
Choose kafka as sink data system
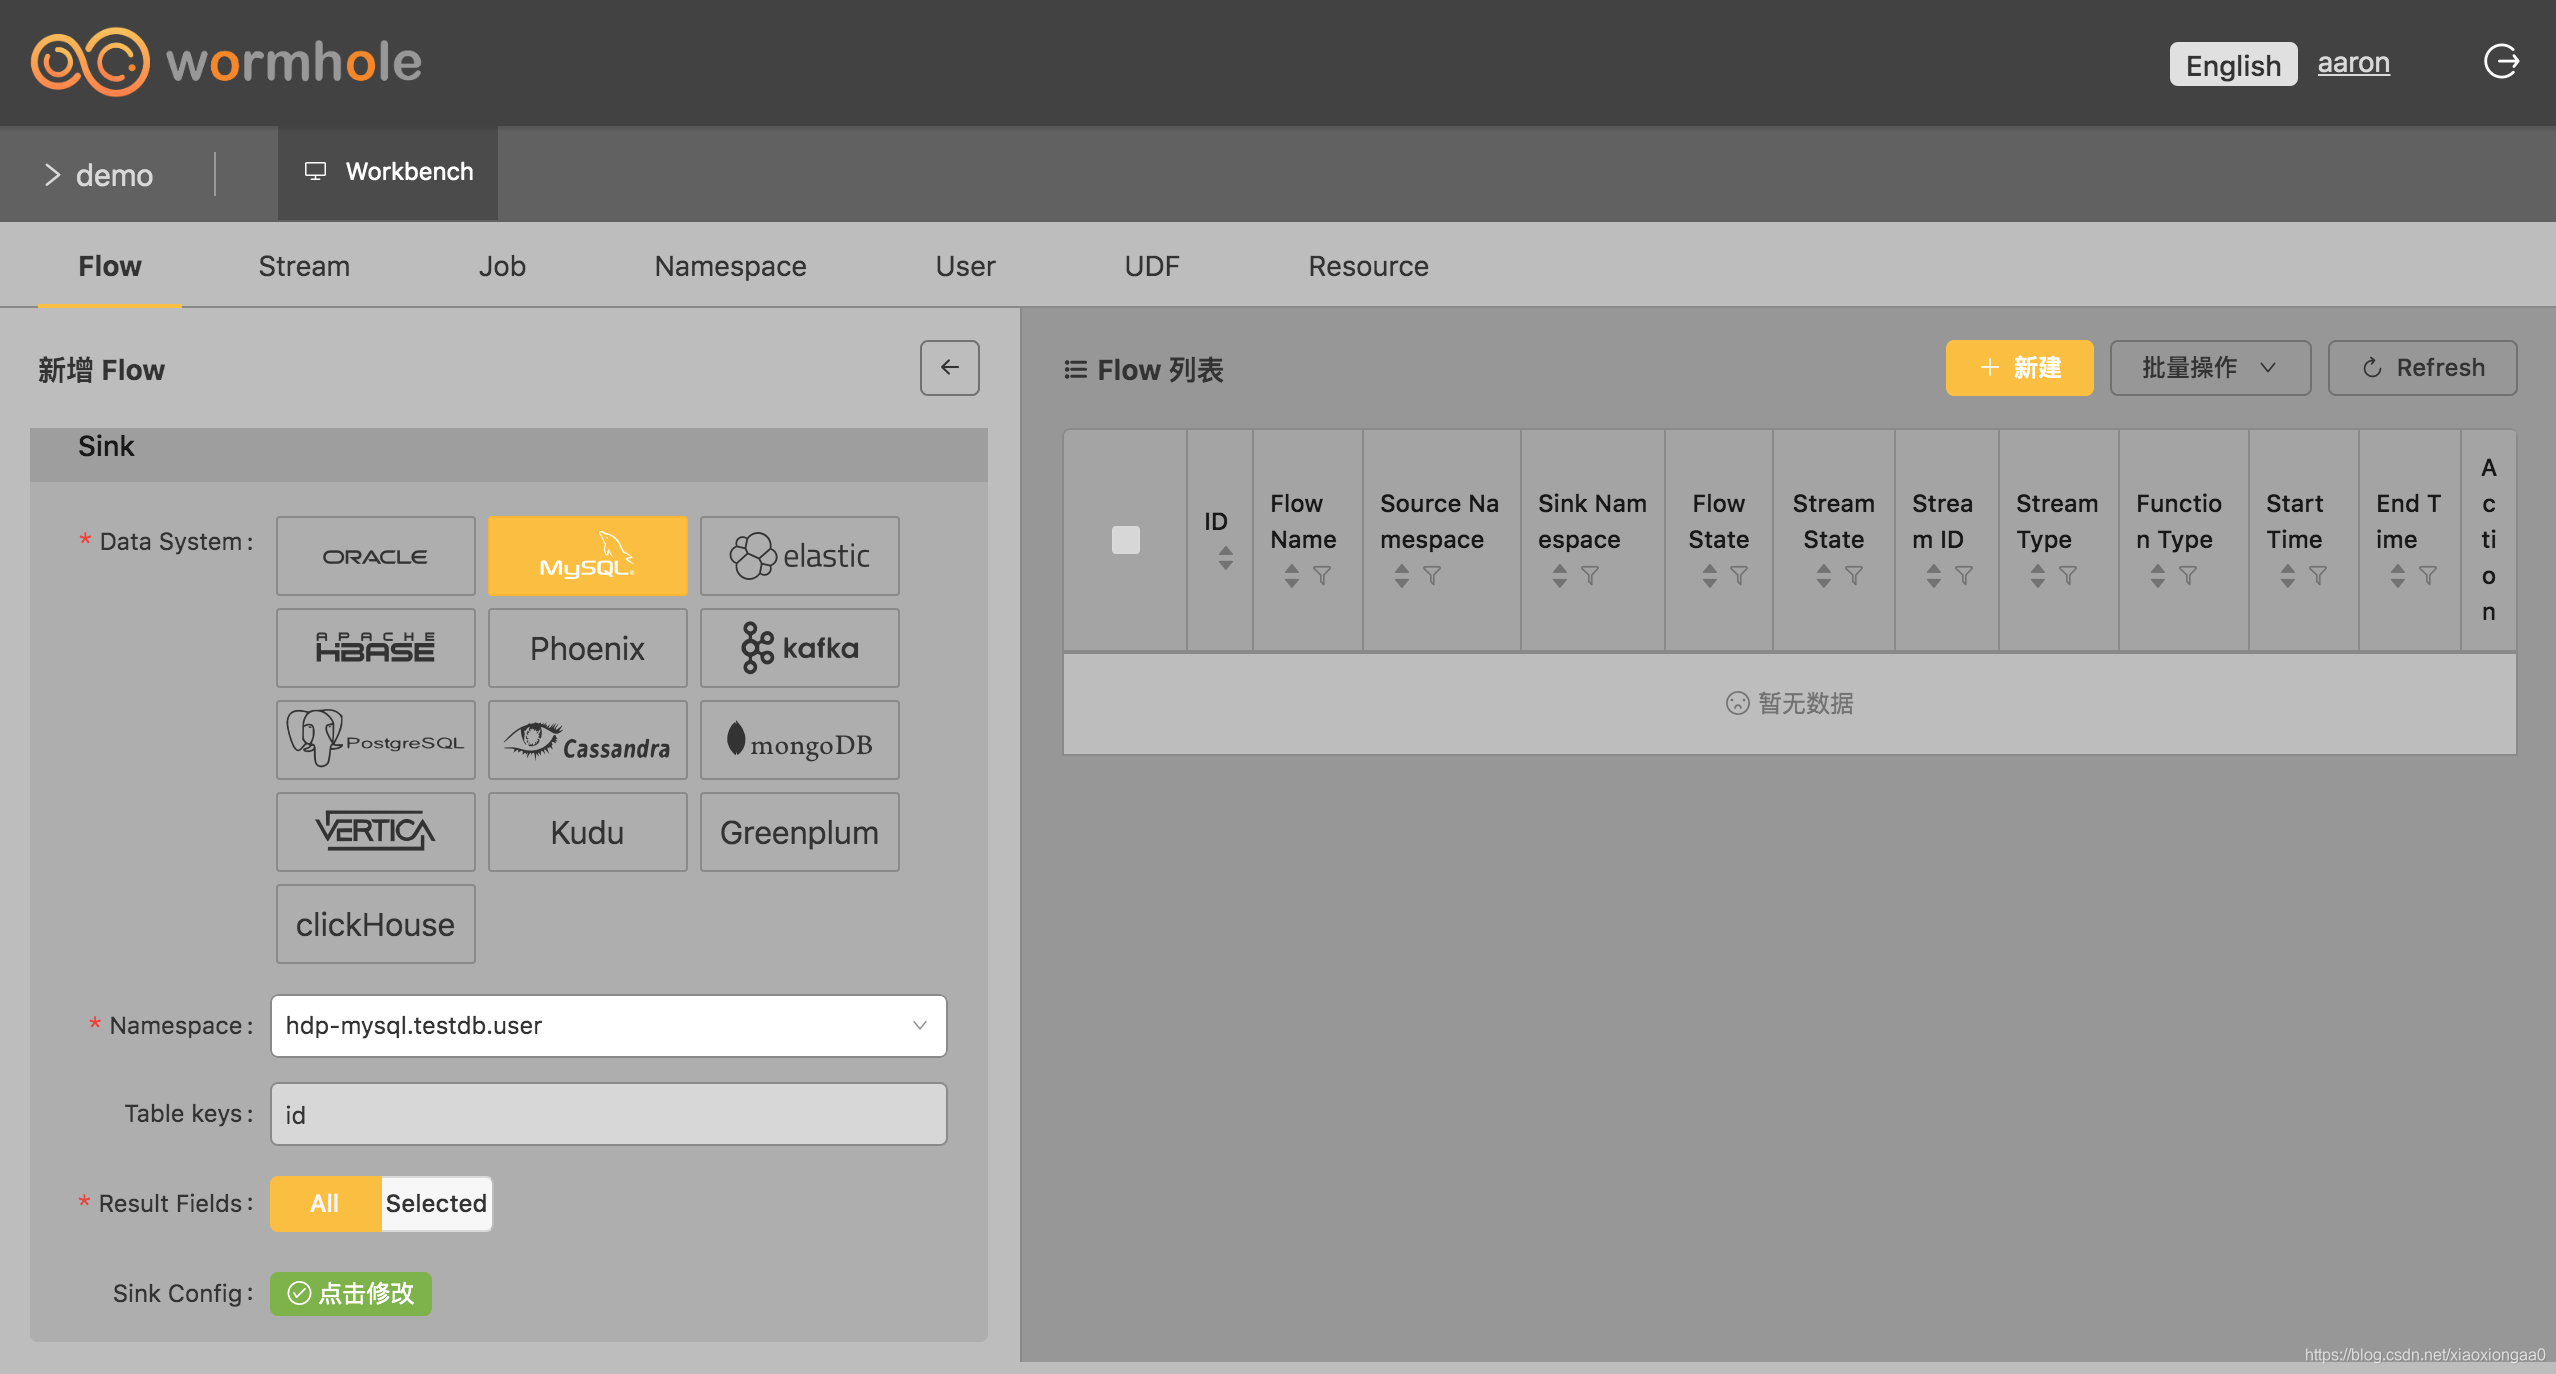click(x=799, y=648)
